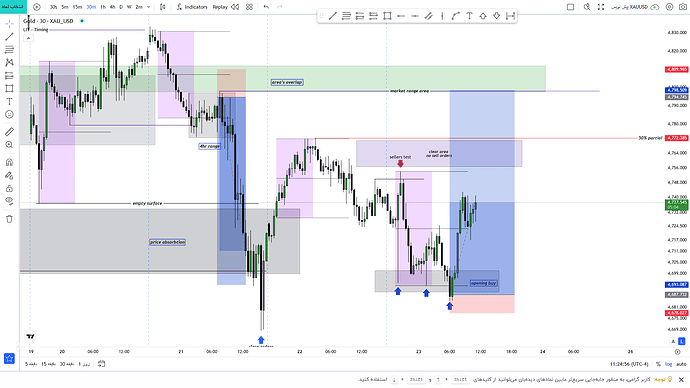
Task: Switch to 1h timeframe
Action: (103, 7)
